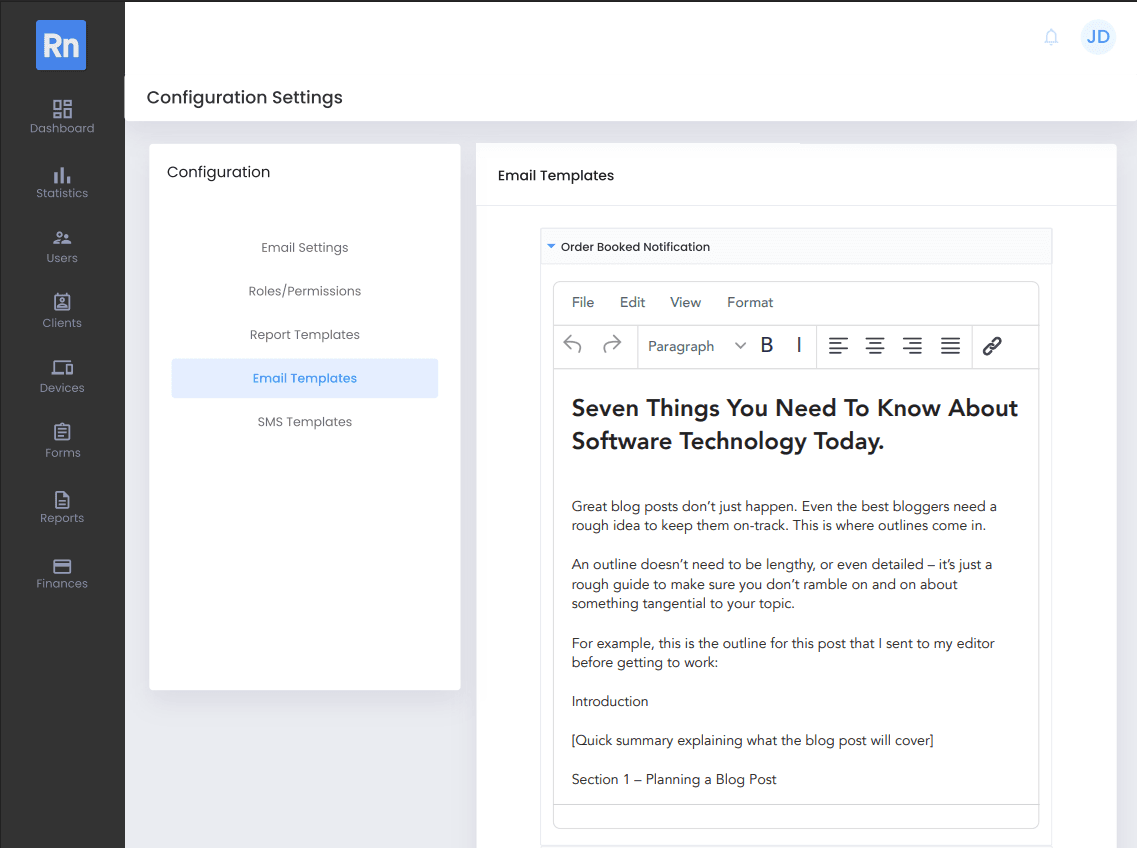Toggle italic formatting in the editor
The image size is (1137, 848).
point(799,345)
